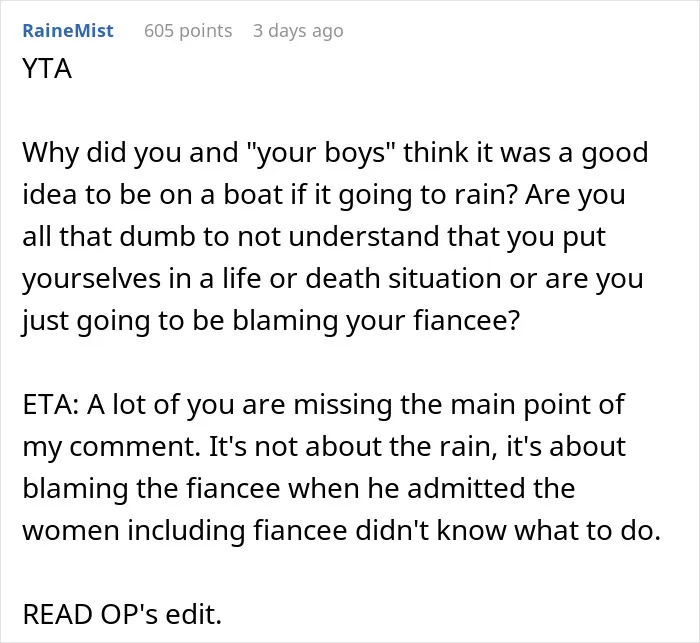Click the "605 points" score label
The width and height of the screenshot is (700, 643).
coord(188,31)
